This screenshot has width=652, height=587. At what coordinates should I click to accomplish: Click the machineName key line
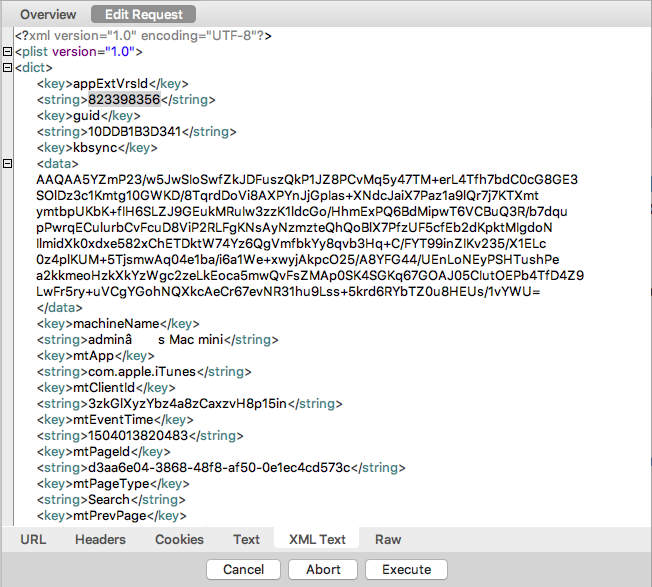pos(118,323)
